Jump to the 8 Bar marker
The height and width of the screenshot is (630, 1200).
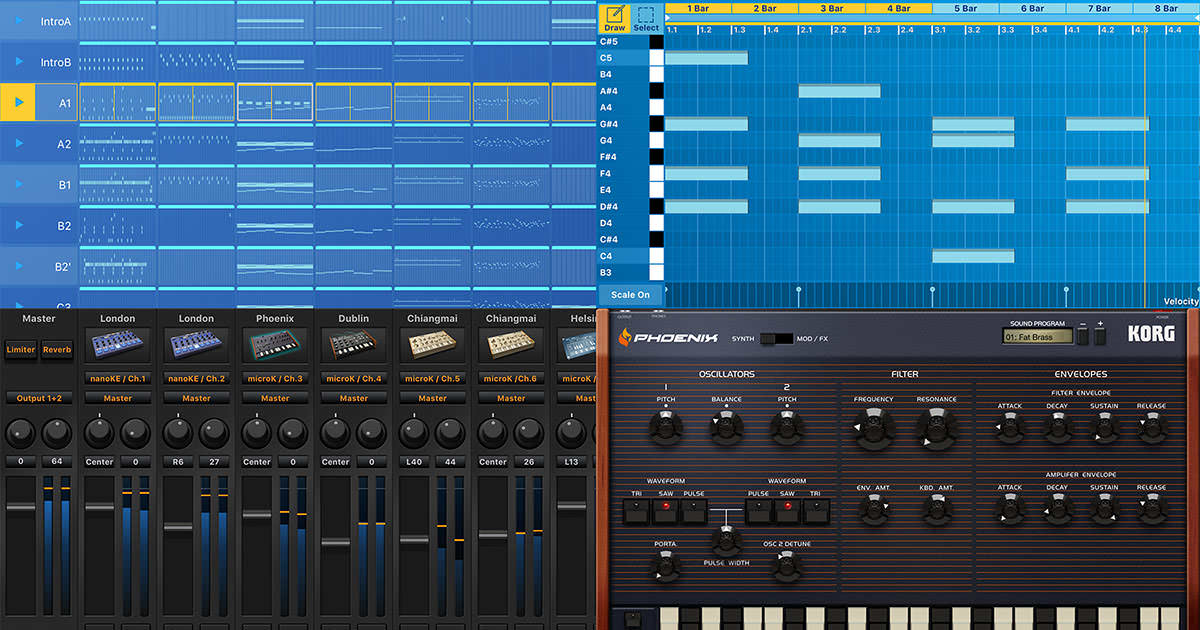coord(1166,8)
